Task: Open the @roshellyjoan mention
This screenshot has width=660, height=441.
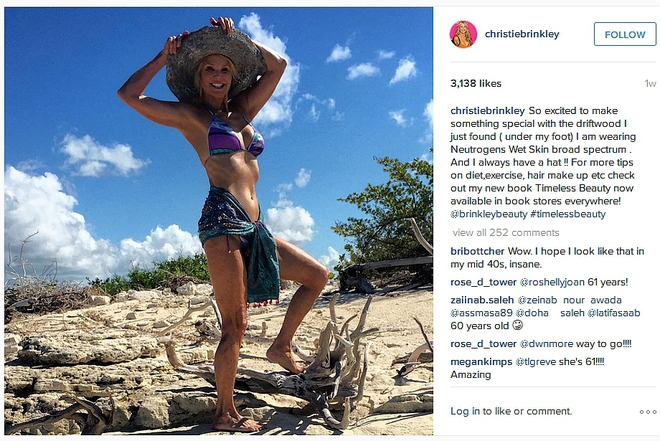Action: click(x=552, y=282)
